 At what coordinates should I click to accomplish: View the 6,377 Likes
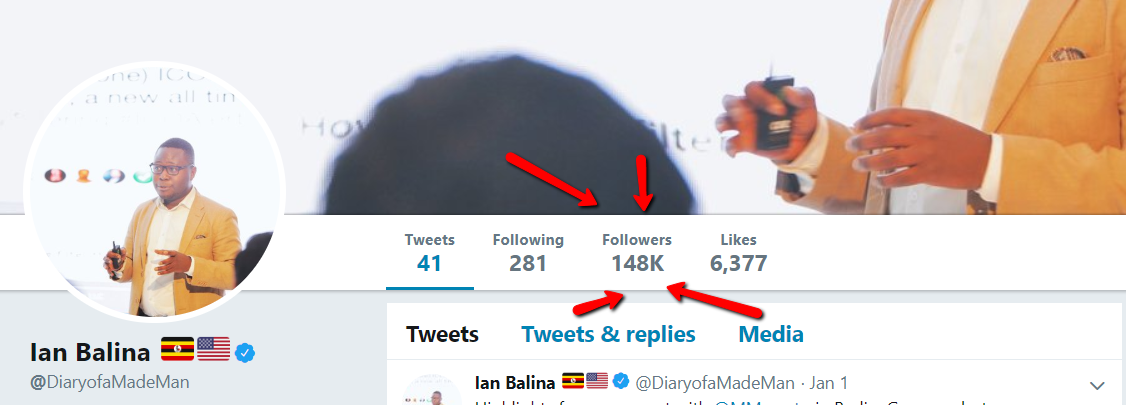[x=738, y=253]
